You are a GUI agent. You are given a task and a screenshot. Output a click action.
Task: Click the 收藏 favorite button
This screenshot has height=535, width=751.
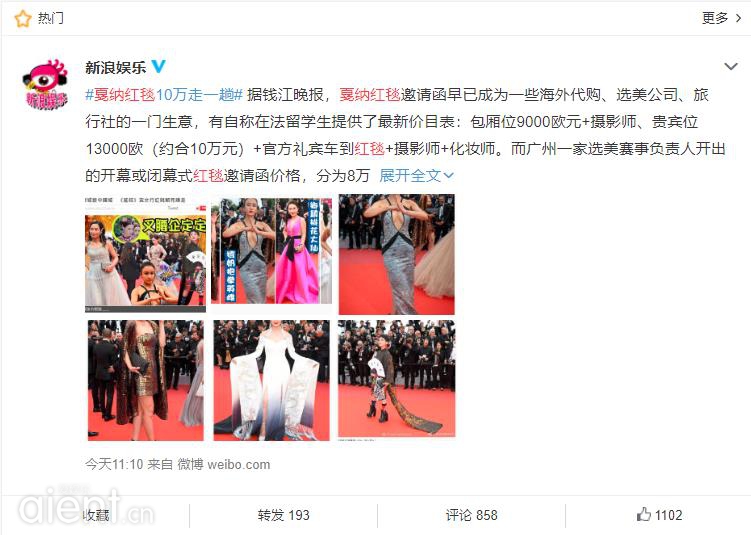click(x=96, y=515)
